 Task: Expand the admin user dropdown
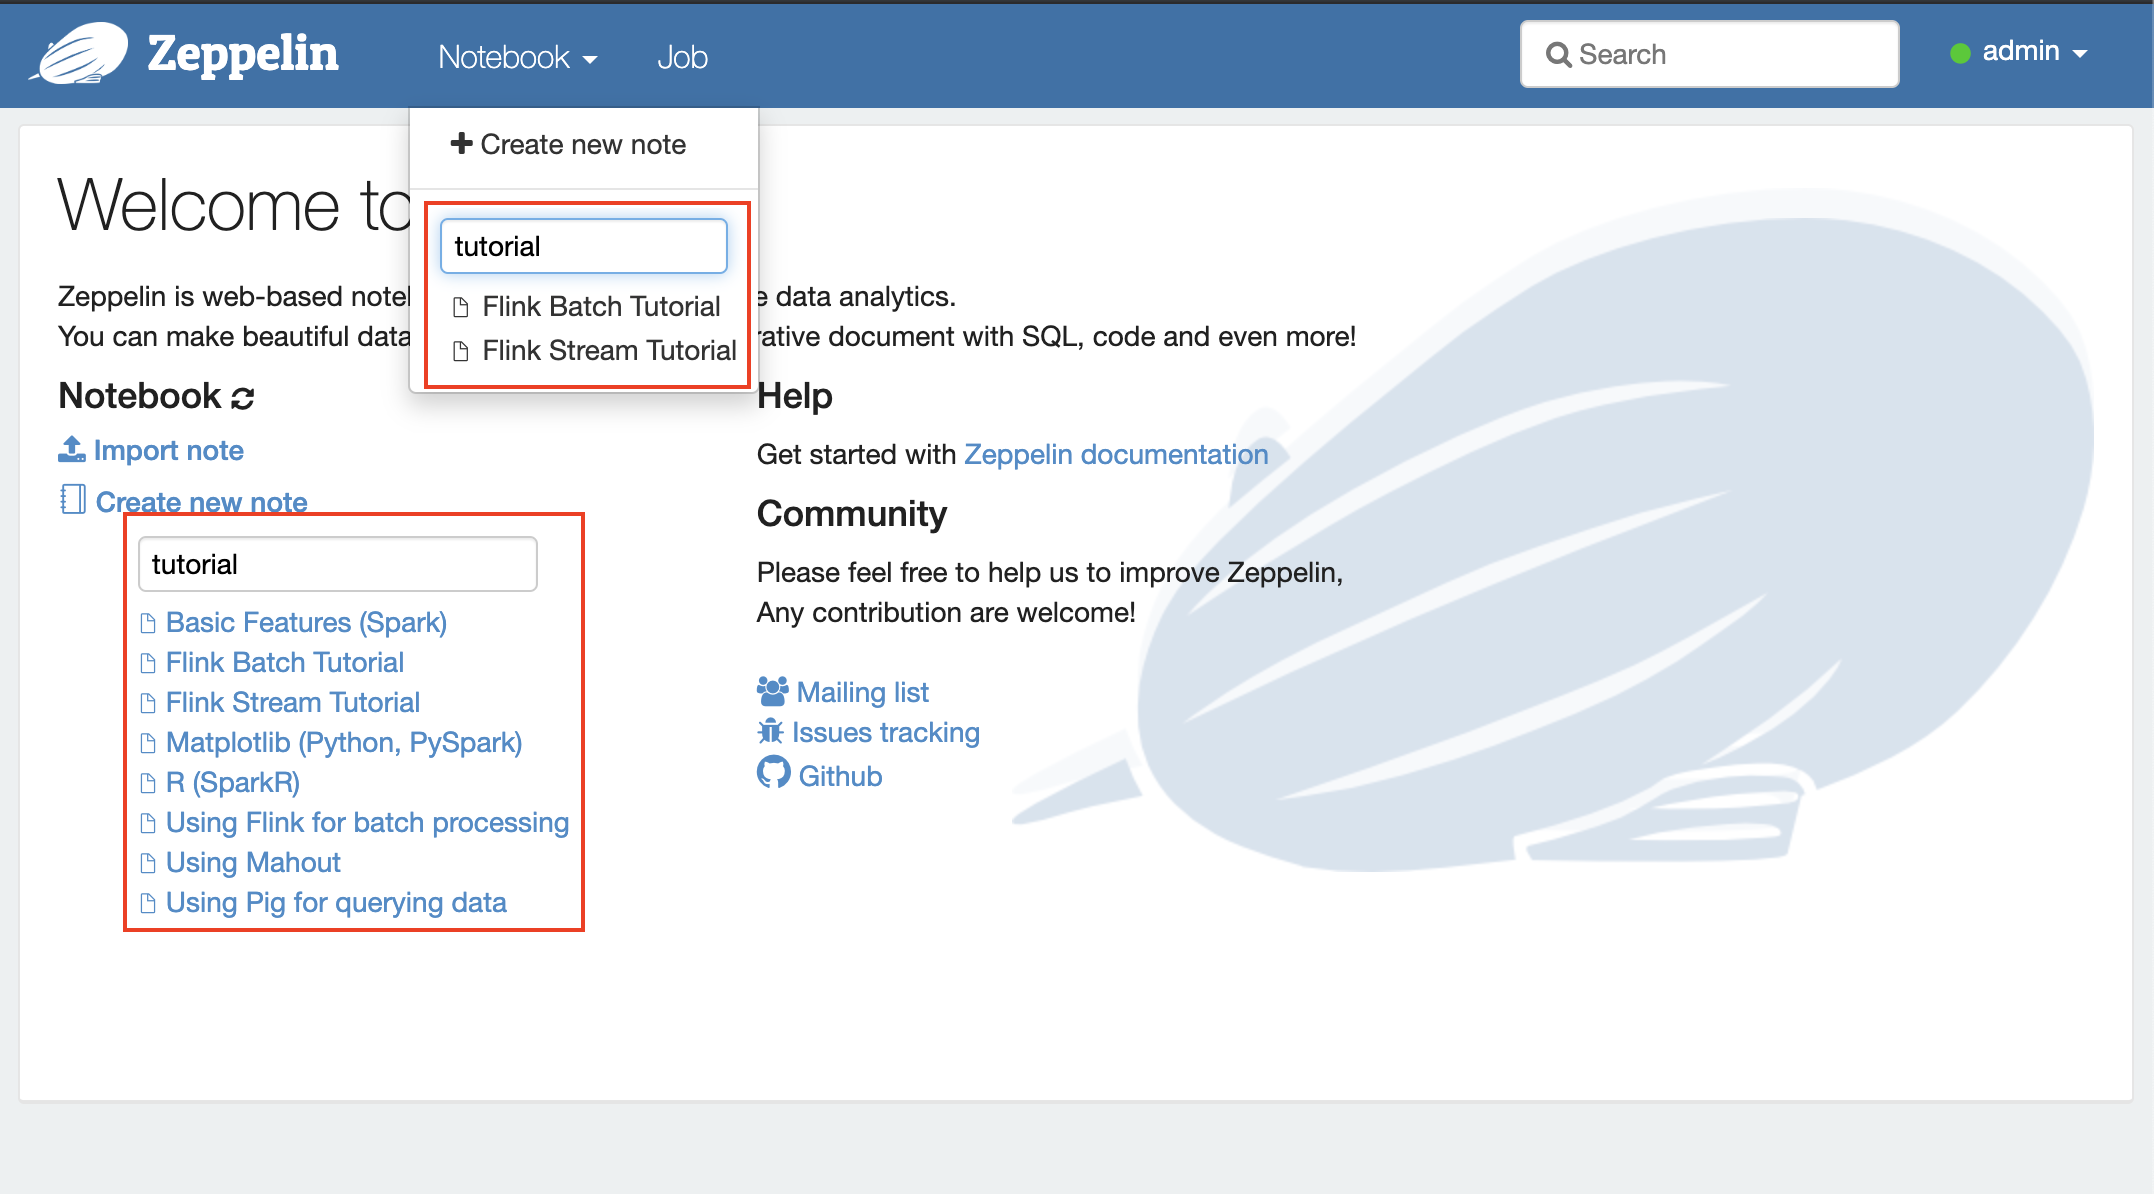2034,52
